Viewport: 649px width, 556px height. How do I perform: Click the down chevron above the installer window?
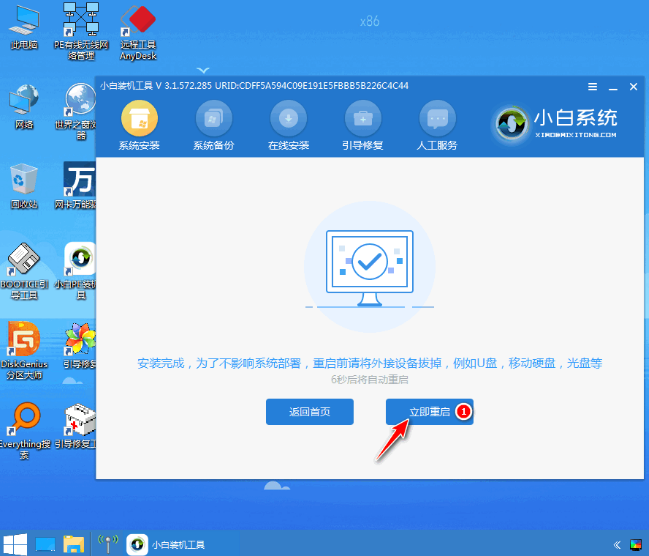click(x=204, y=69)
